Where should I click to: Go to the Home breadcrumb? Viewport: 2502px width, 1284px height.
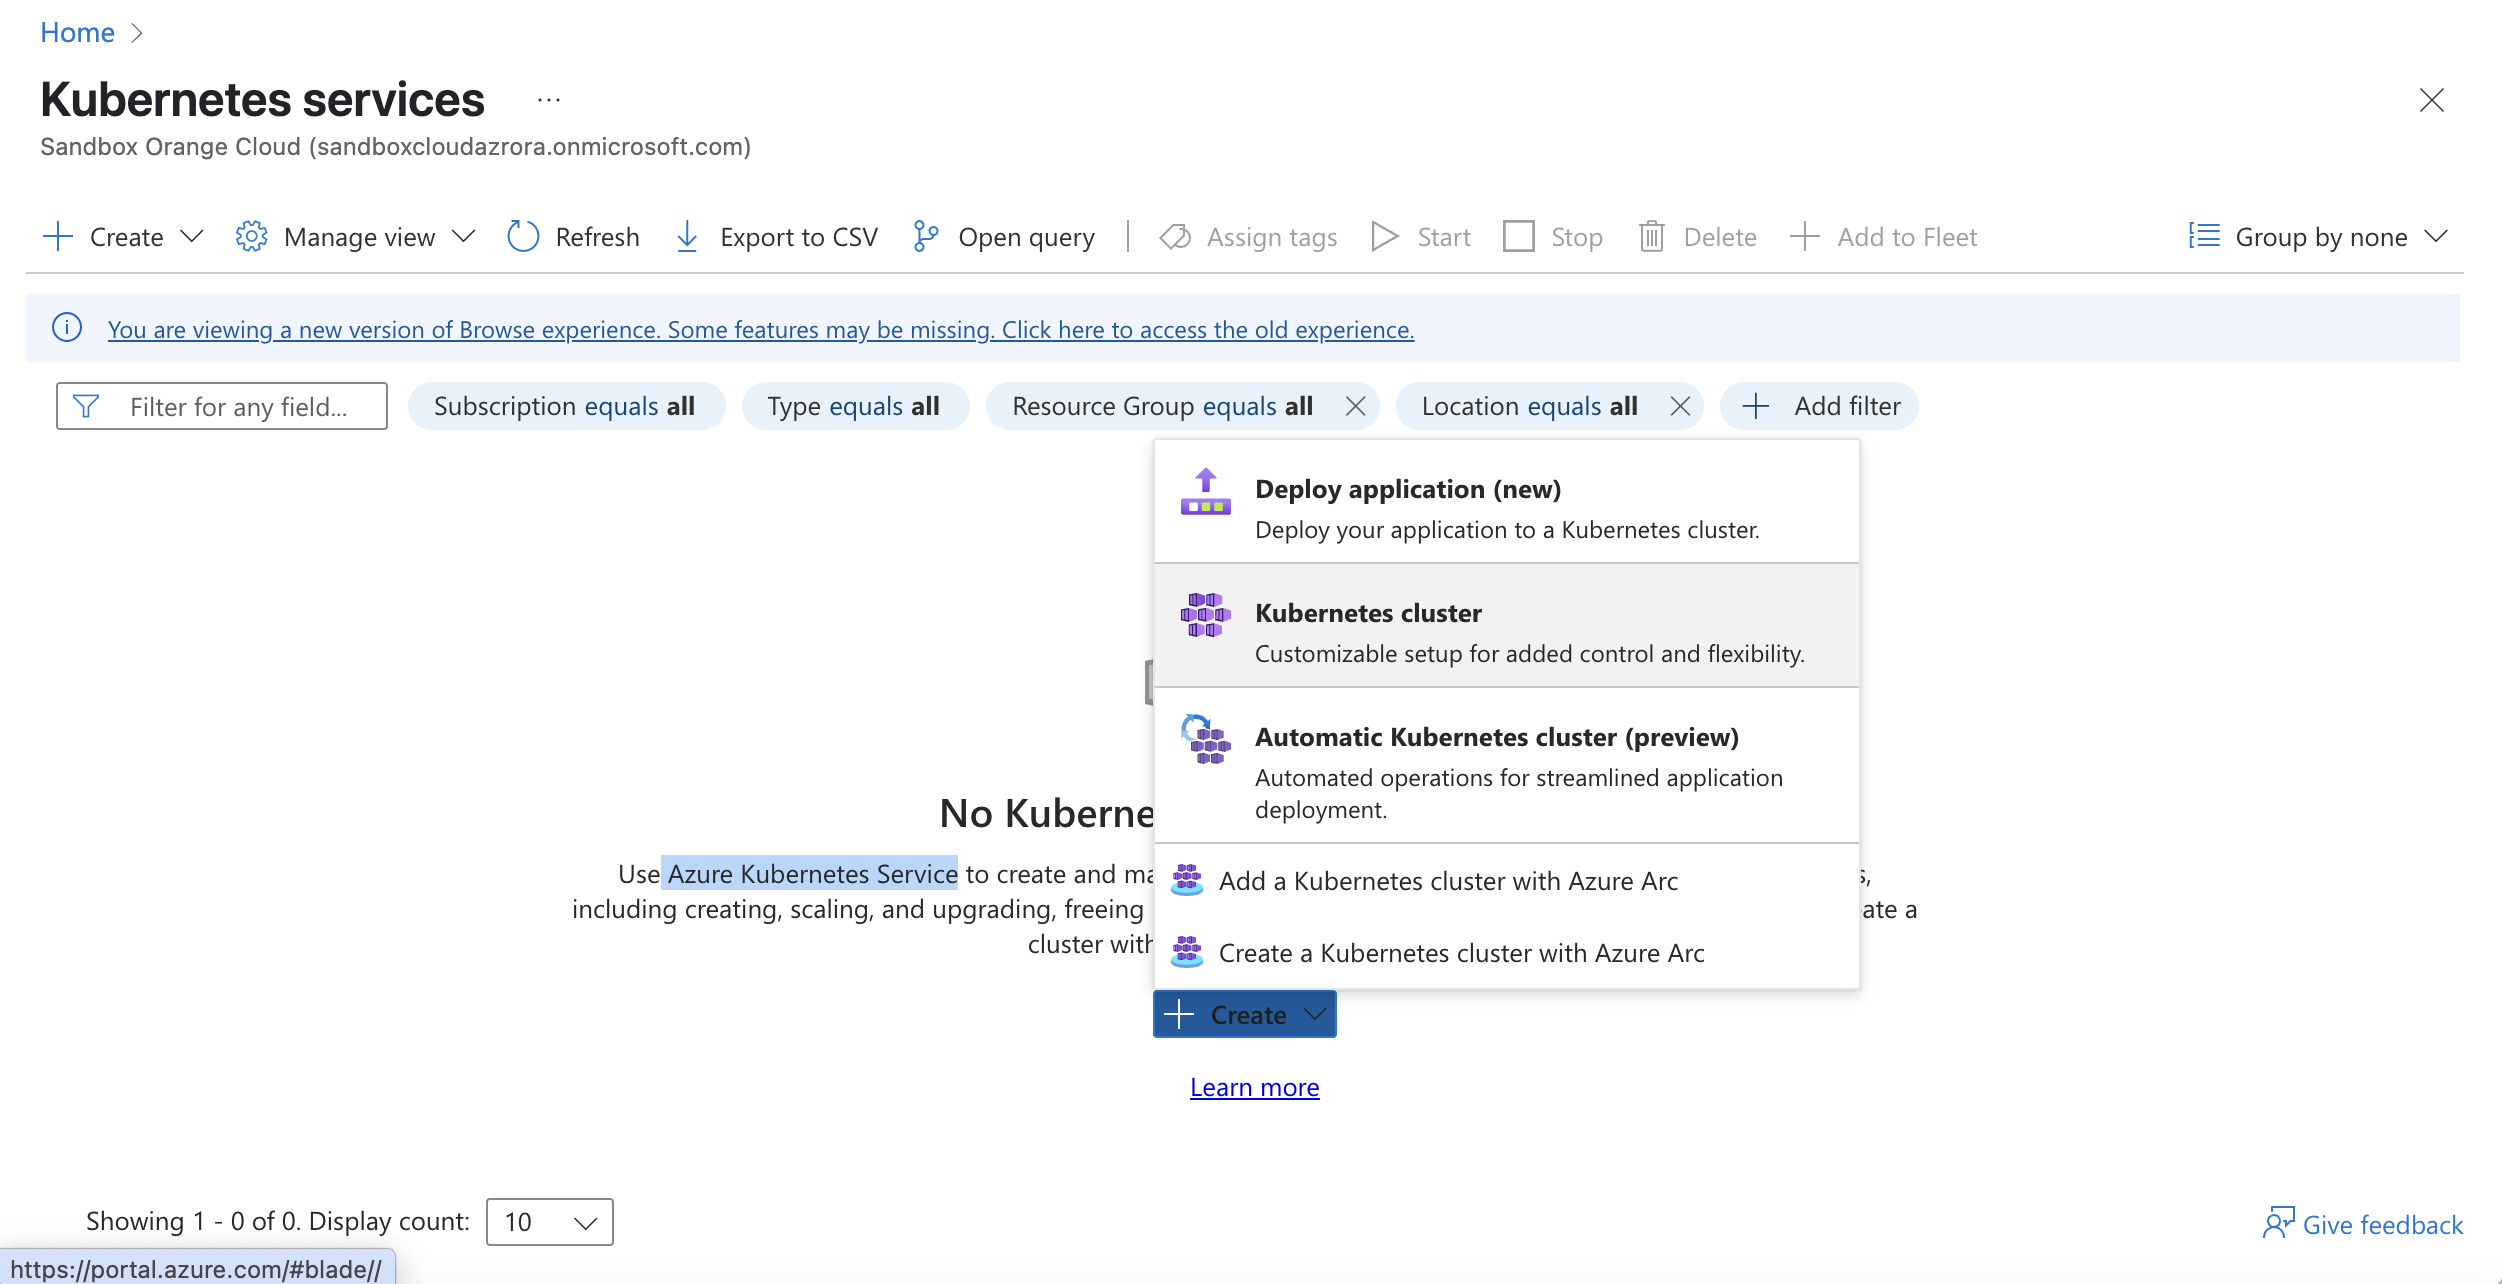click(x=77, y=33)
